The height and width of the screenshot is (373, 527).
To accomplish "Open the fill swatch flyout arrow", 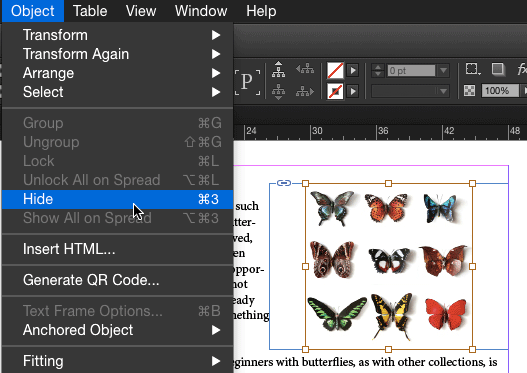I will click(x=353, y=70).
